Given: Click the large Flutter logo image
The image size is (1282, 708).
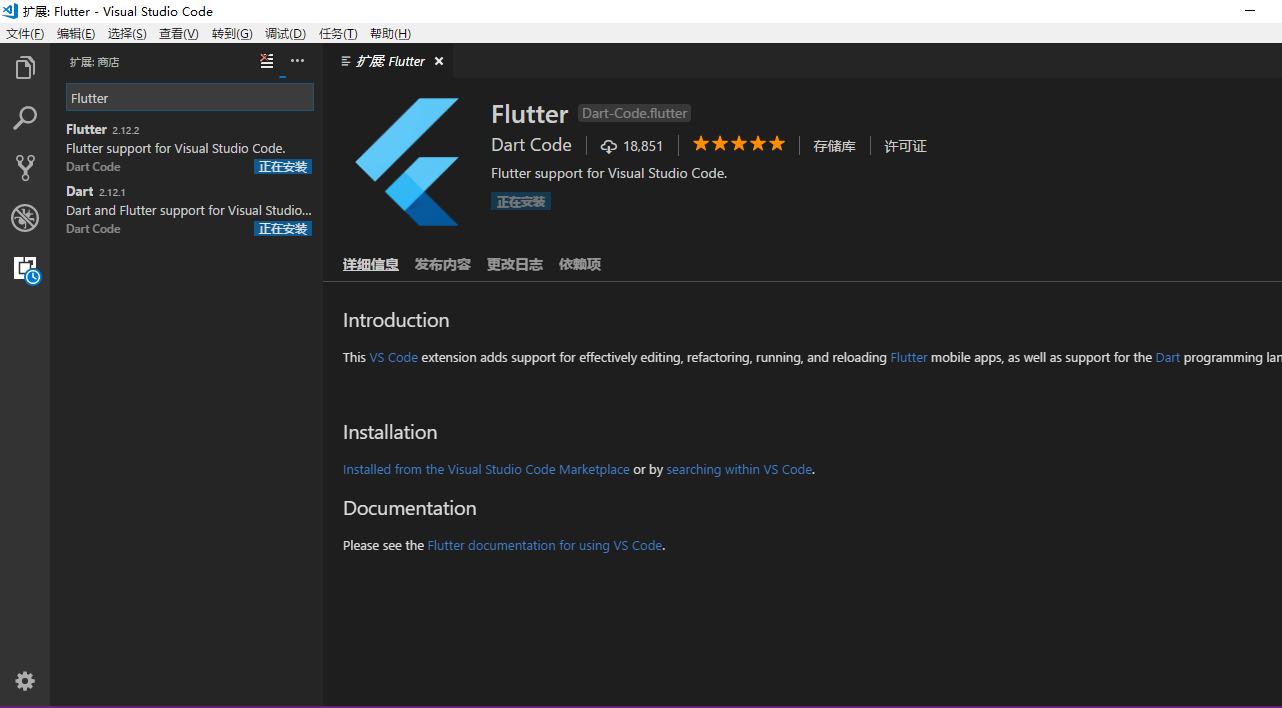Looking at the screenshot, I should tap(407, 161).
